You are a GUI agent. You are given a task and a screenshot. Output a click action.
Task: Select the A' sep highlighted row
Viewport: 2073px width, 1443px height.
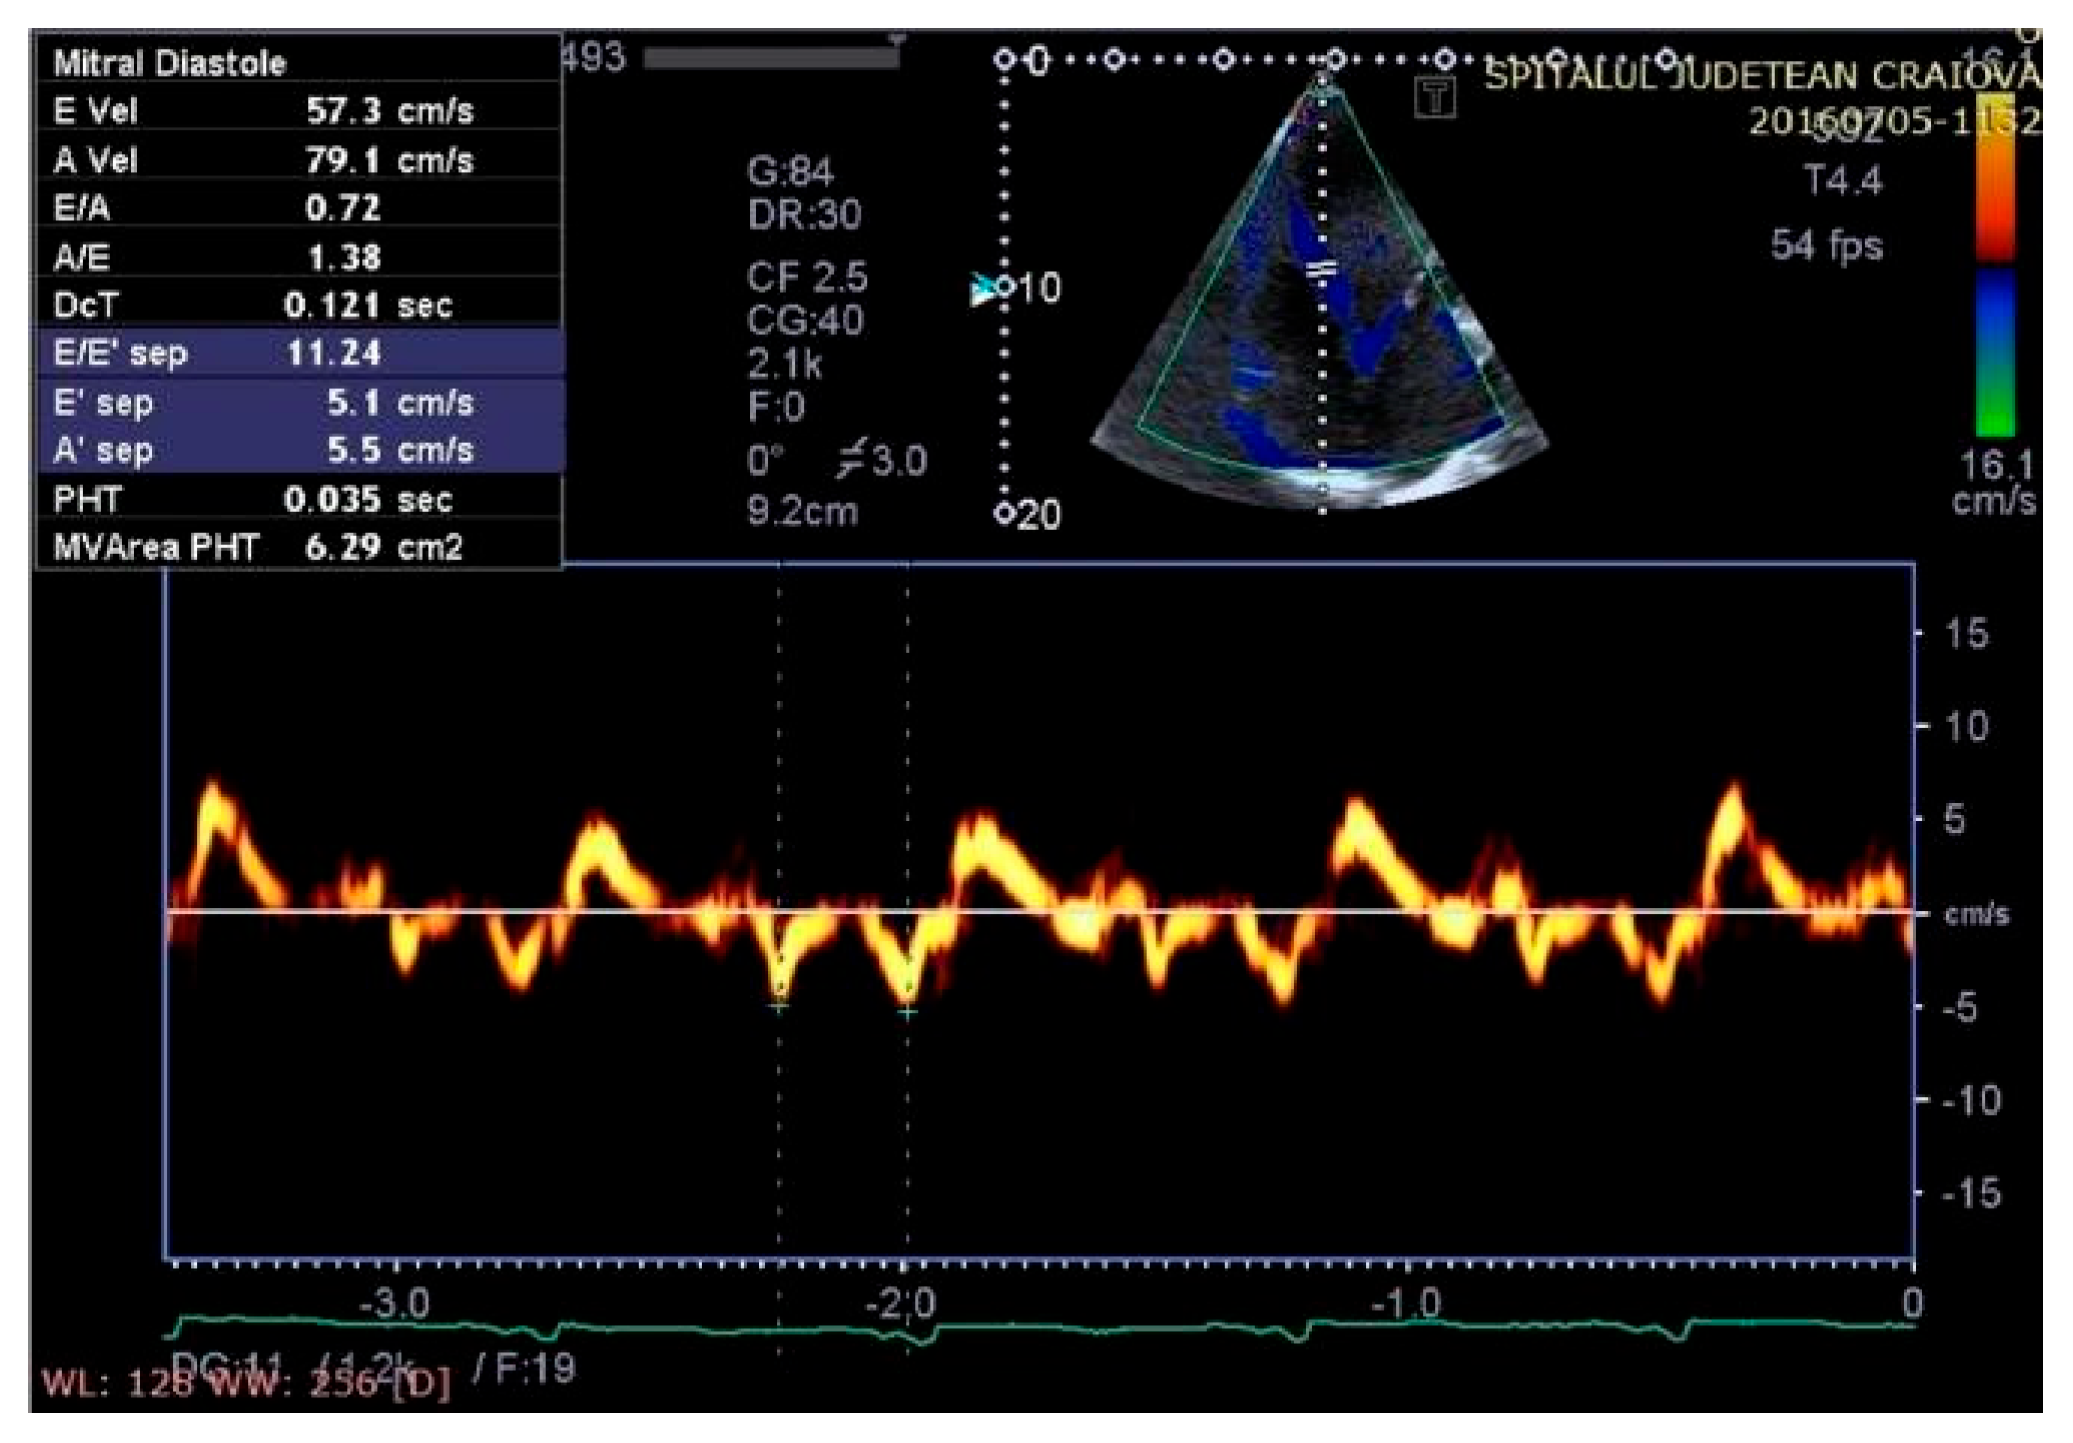[299, 450]
